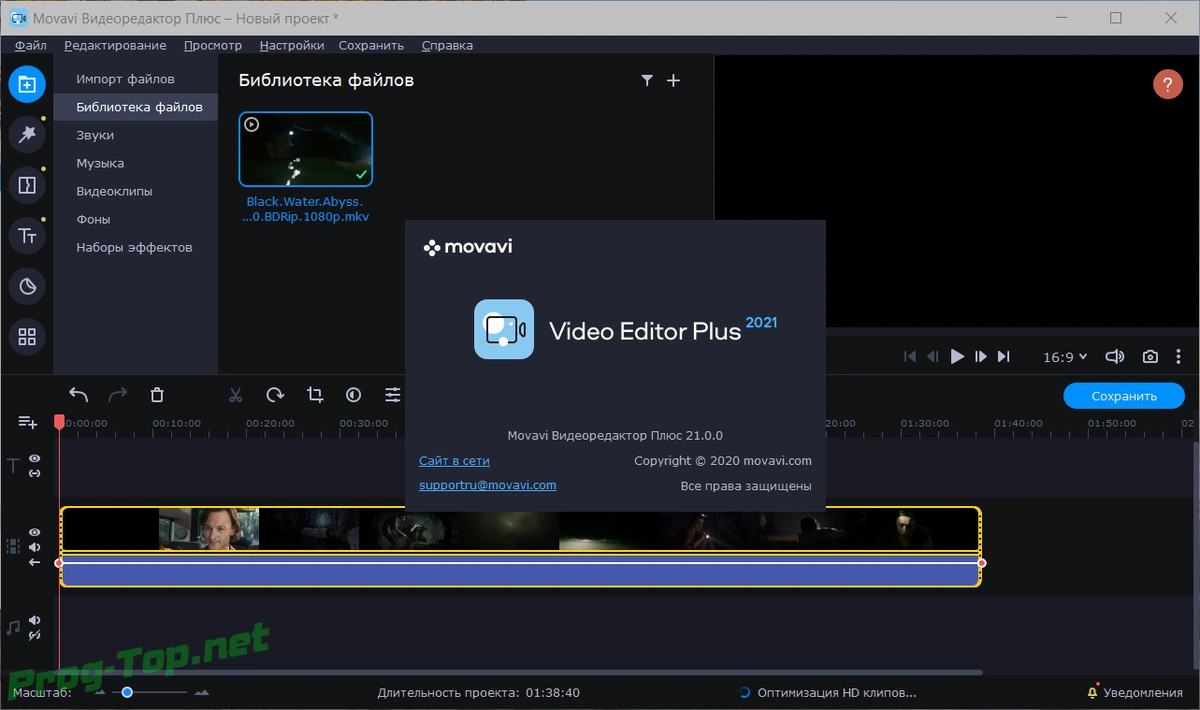Viewport: 1200px width, 710px height.
Task: Click video track left arrow toggle
Action: [x=35, y=562]
